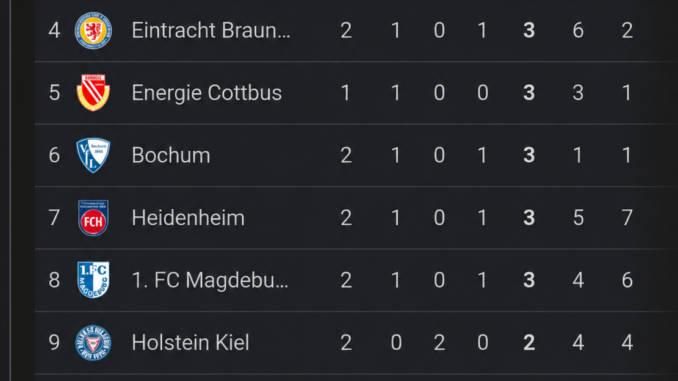Viewport: 678px width, 381px height.
Task: Click rank number 9 in standings
Action: point(54,343)
